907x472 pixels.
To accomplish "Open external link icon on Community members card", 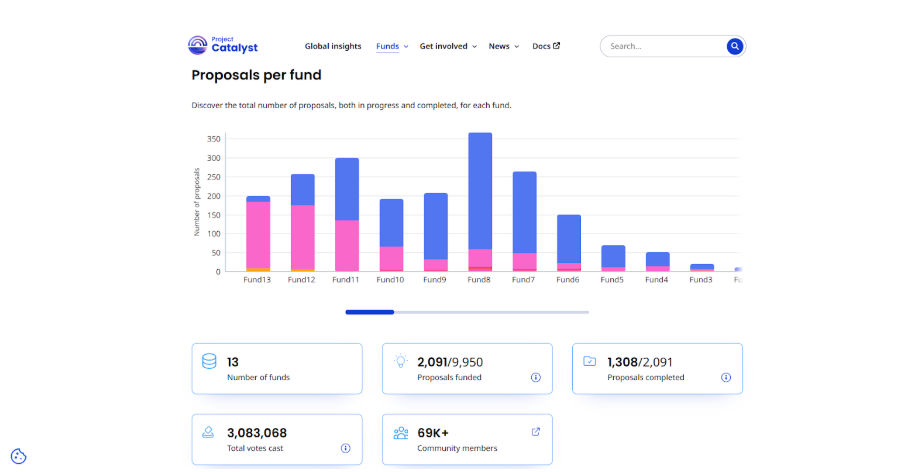I will pos(536,432).
